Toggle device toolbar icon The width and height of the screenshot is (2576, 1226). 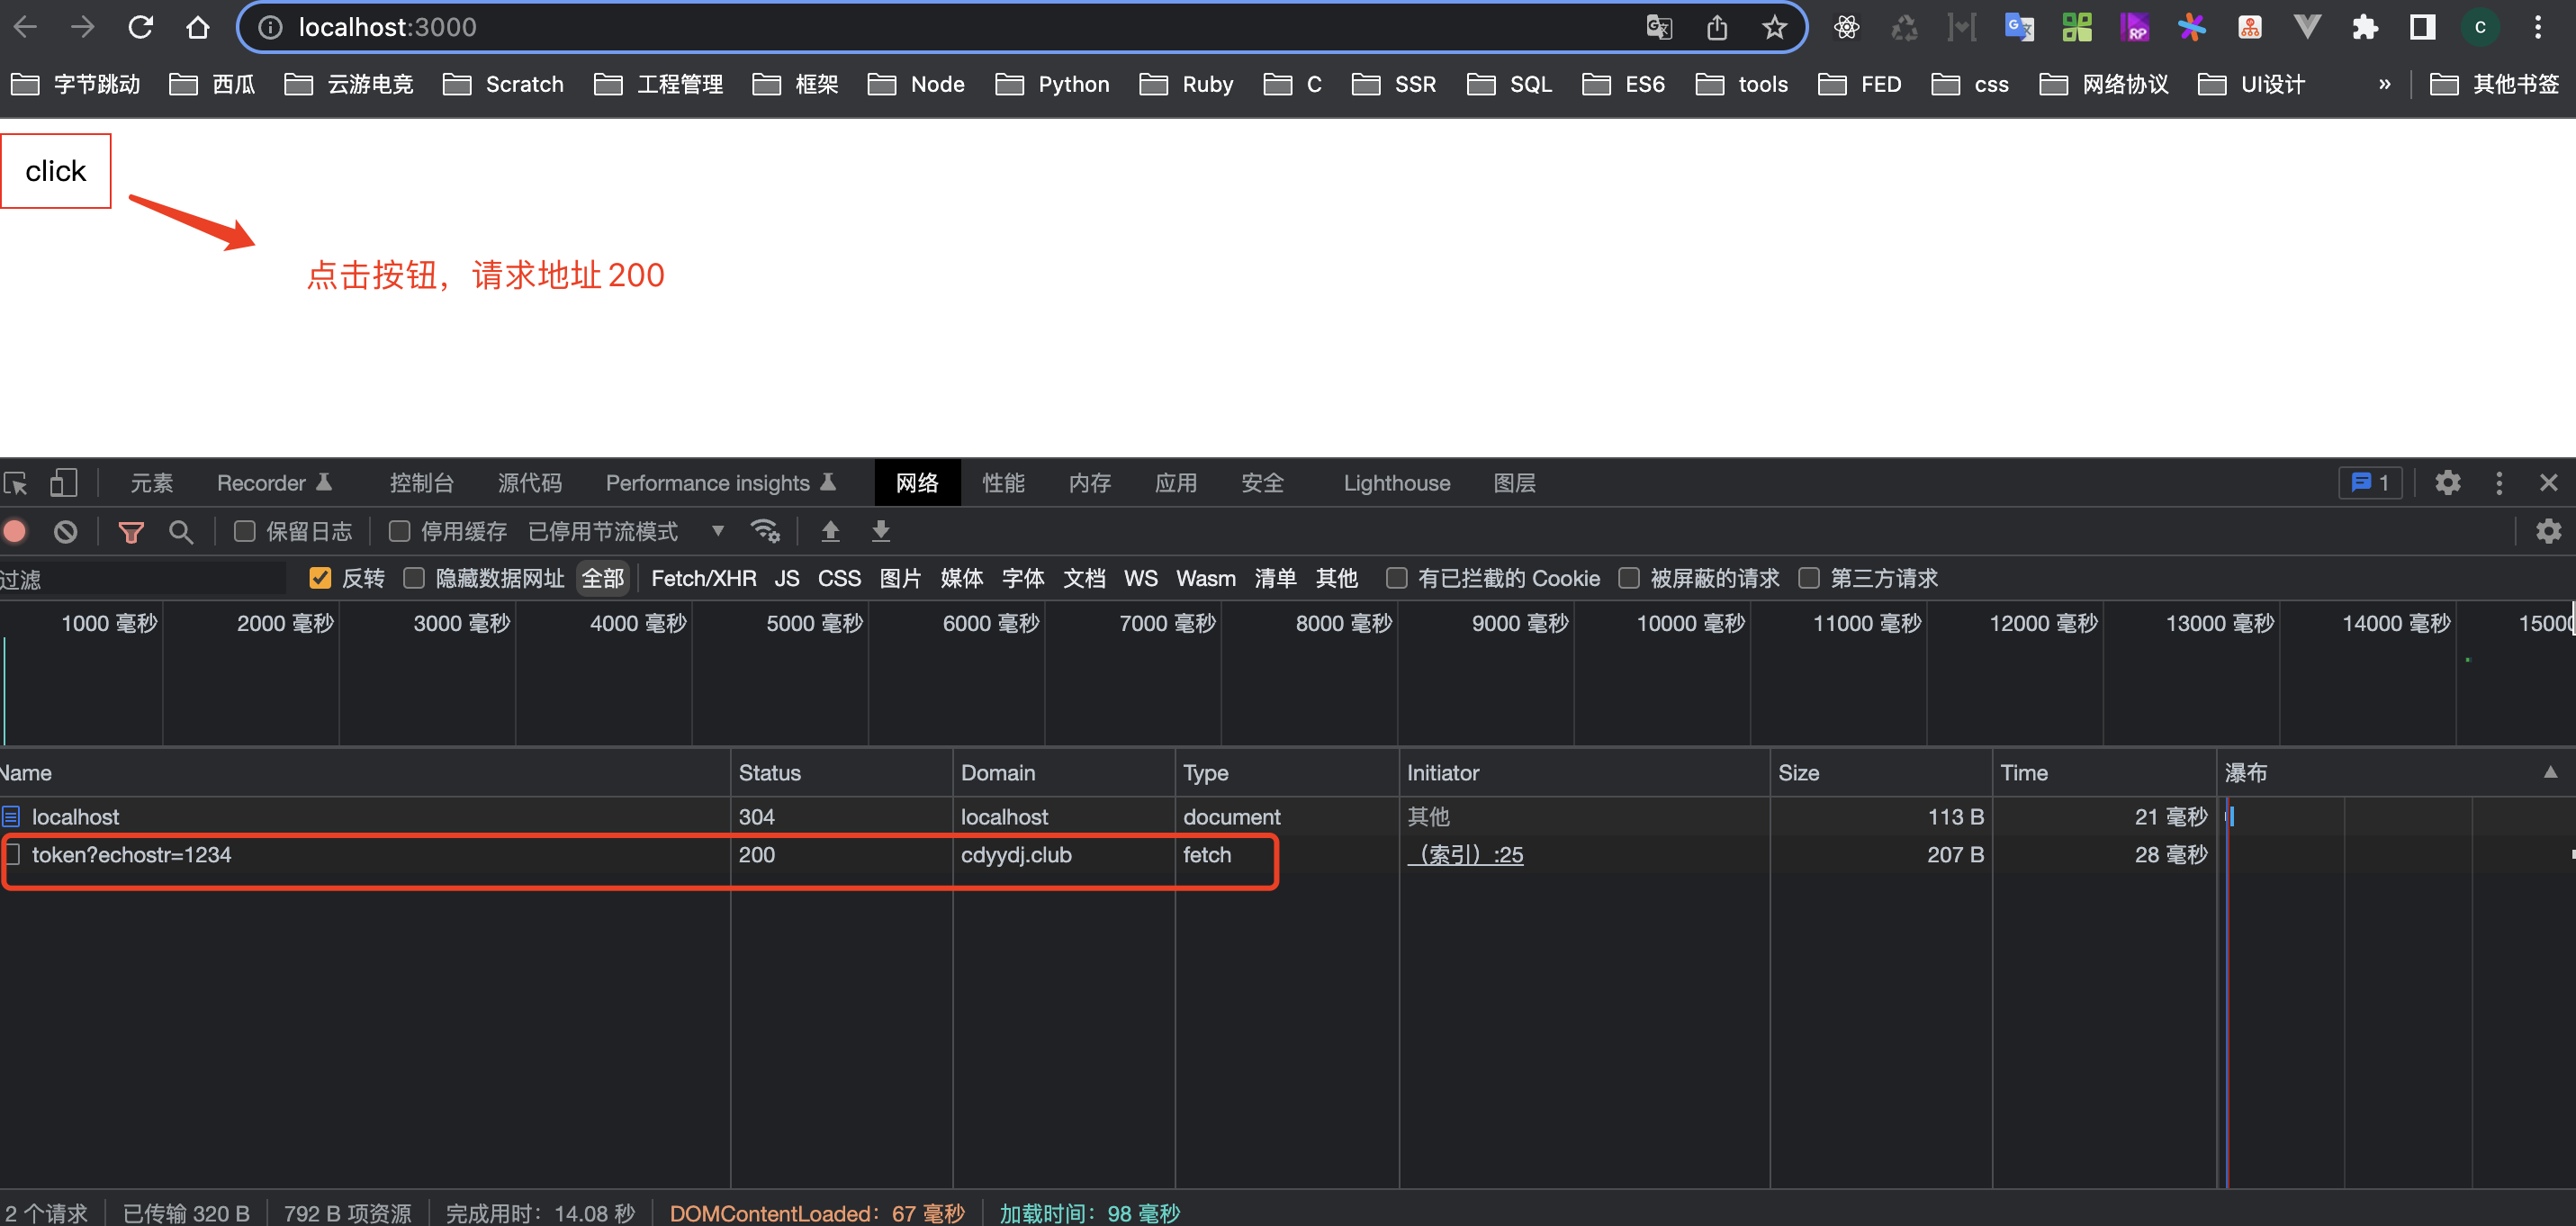64,483
